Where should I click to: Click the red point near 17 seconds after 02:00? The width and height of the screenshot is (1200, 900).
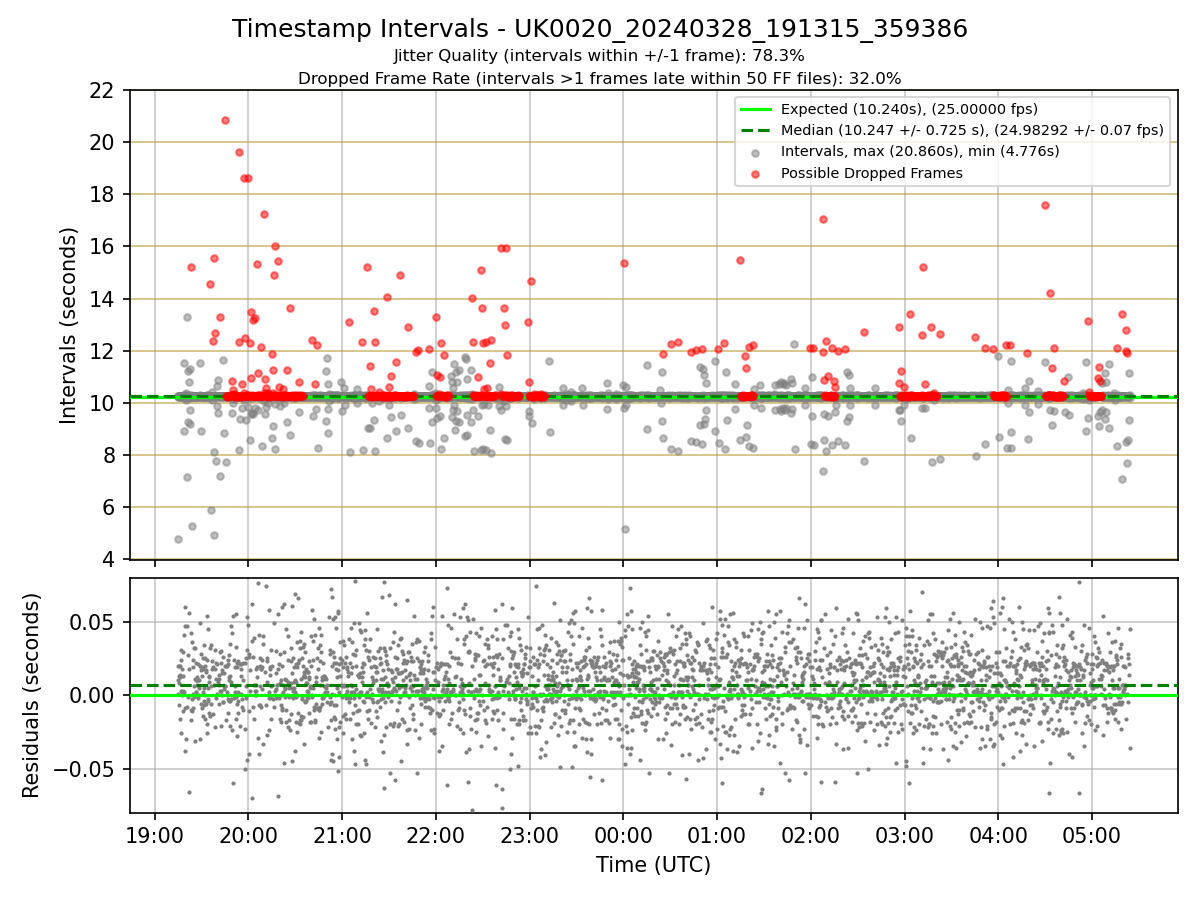823,219
